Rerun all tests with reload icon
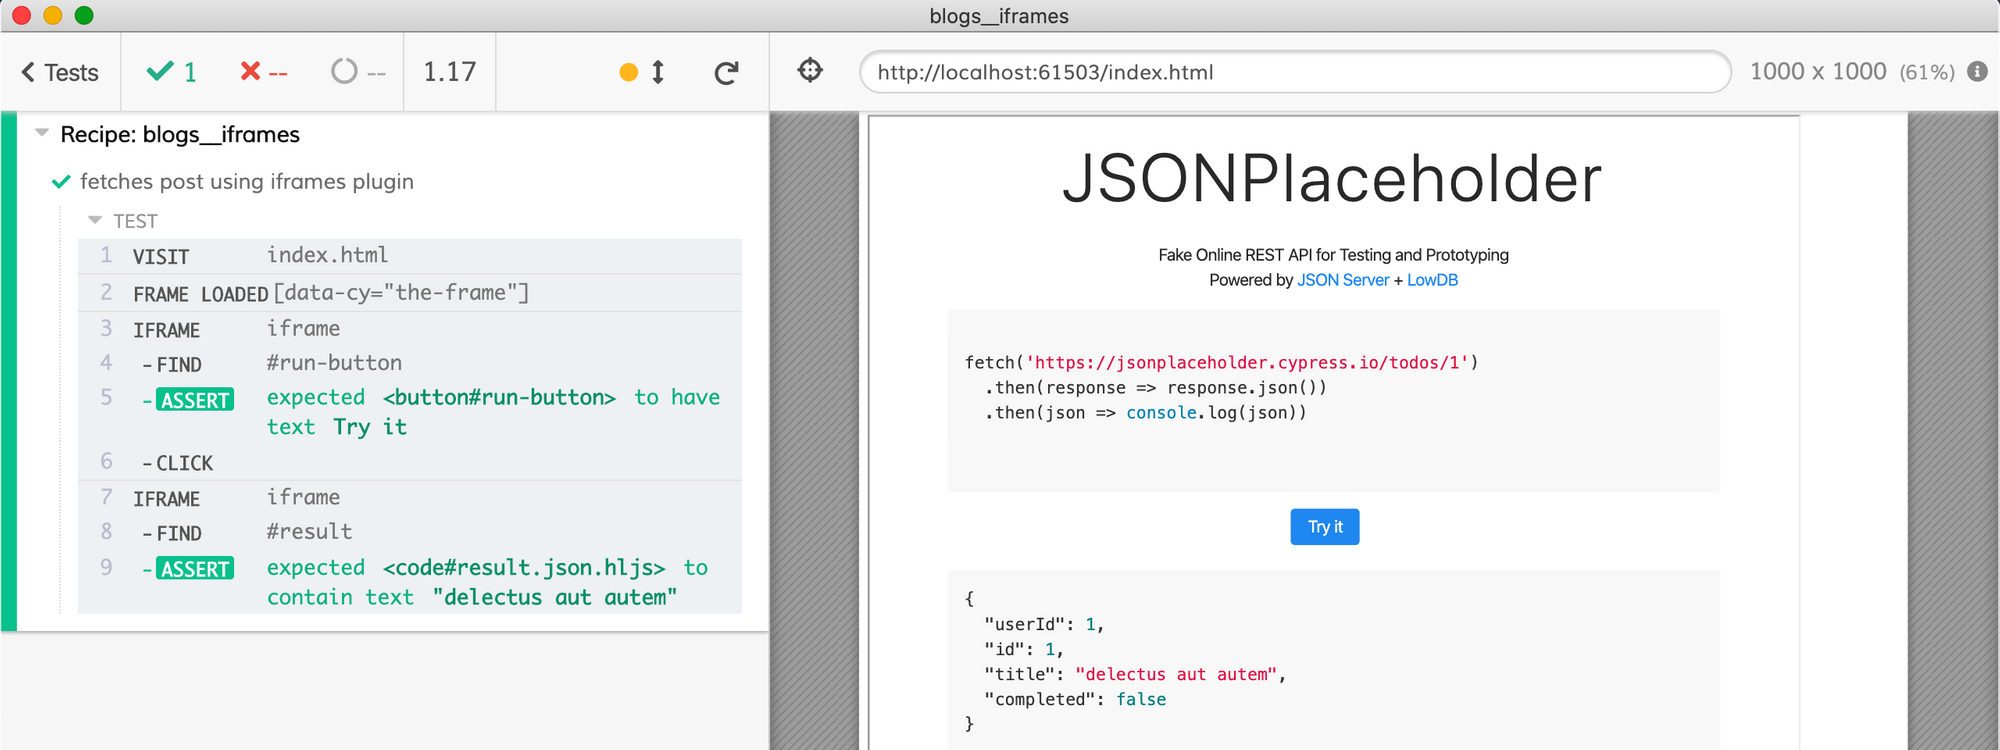2000x750 pixels. 727,72
